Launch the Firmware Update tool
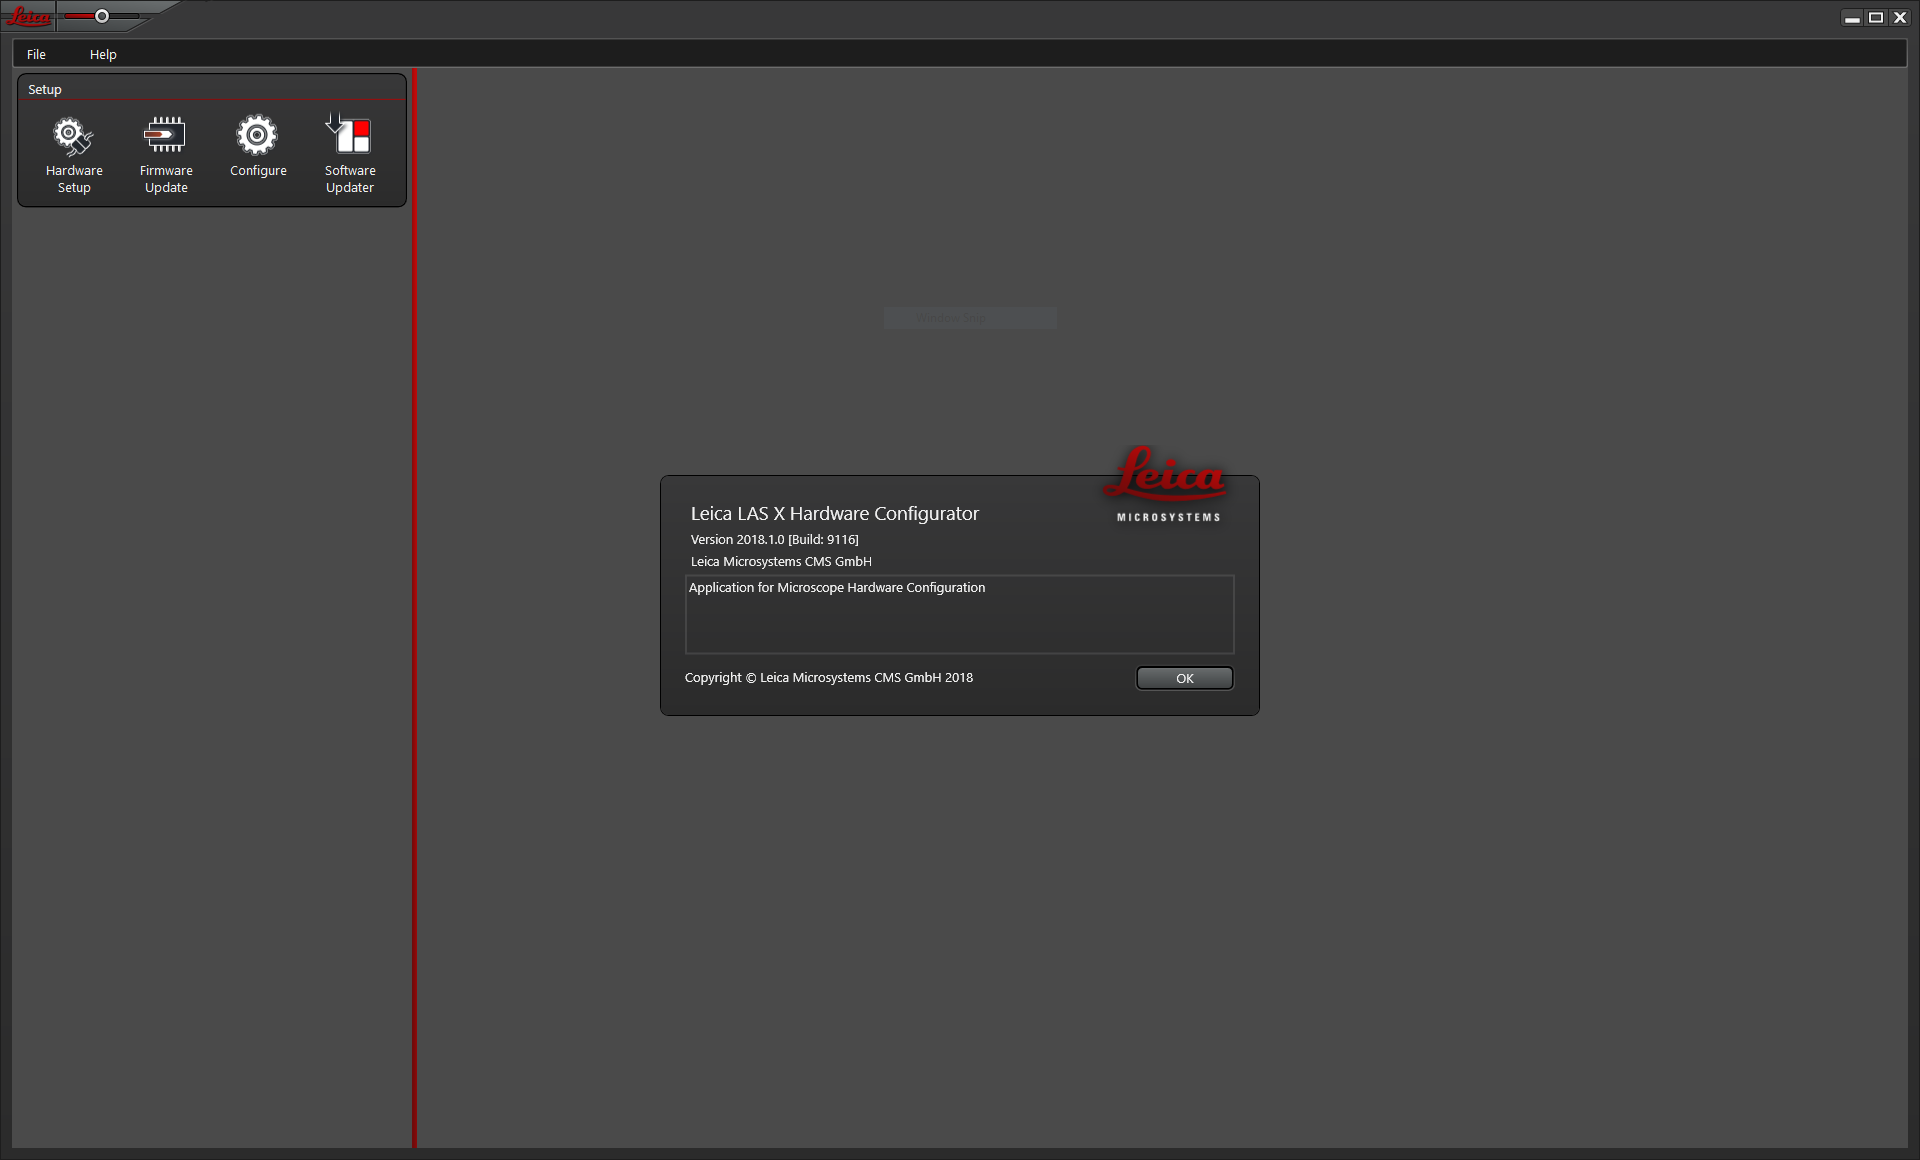The width and height of the screenshot is (1920, 1160). [166, 153]
